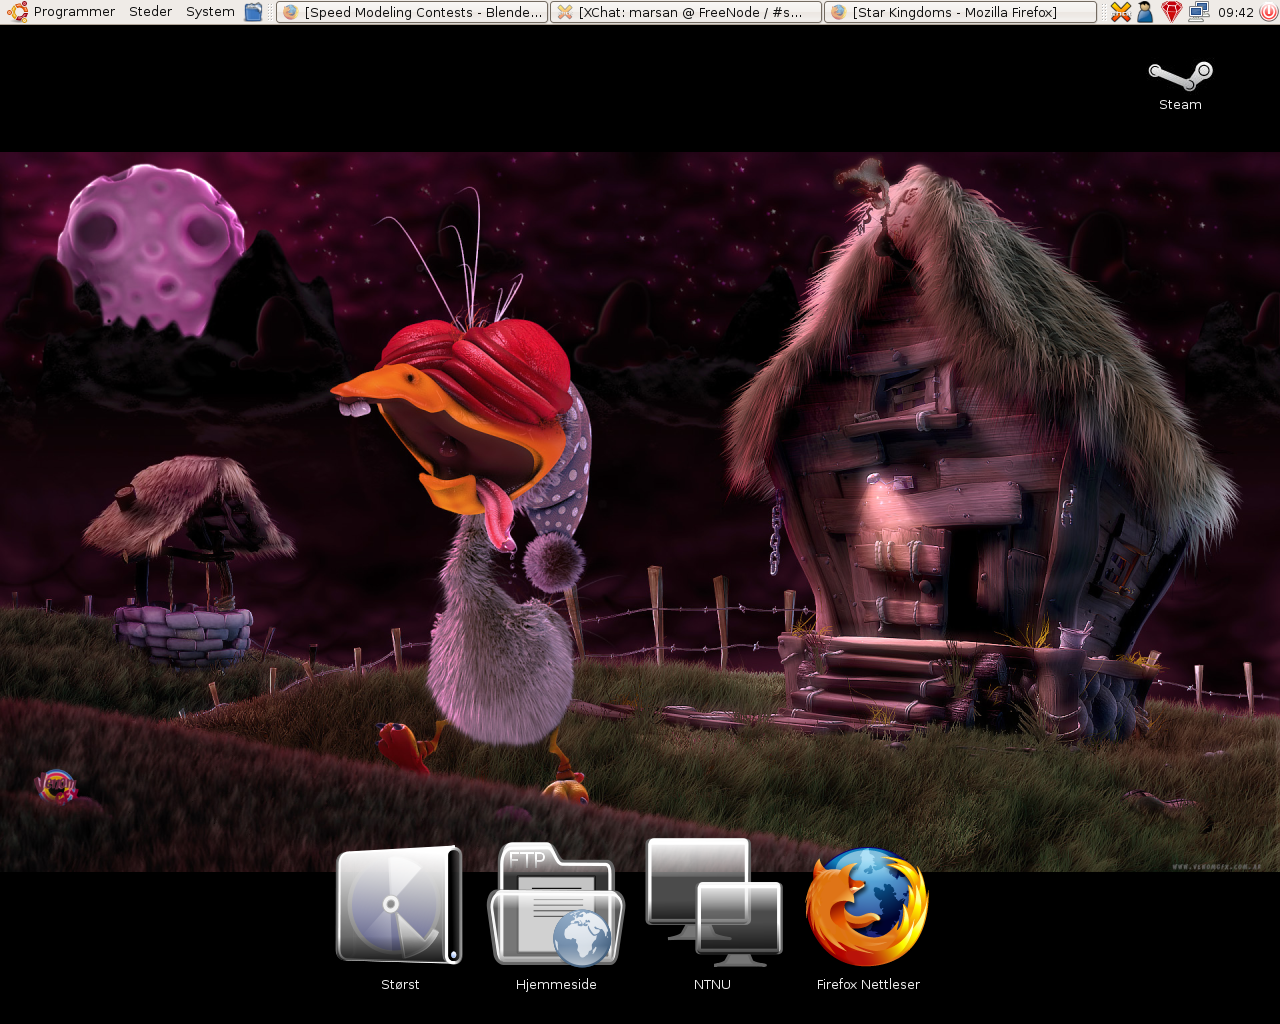
Task: Click the red gem tray icon
Action: 1172,12
